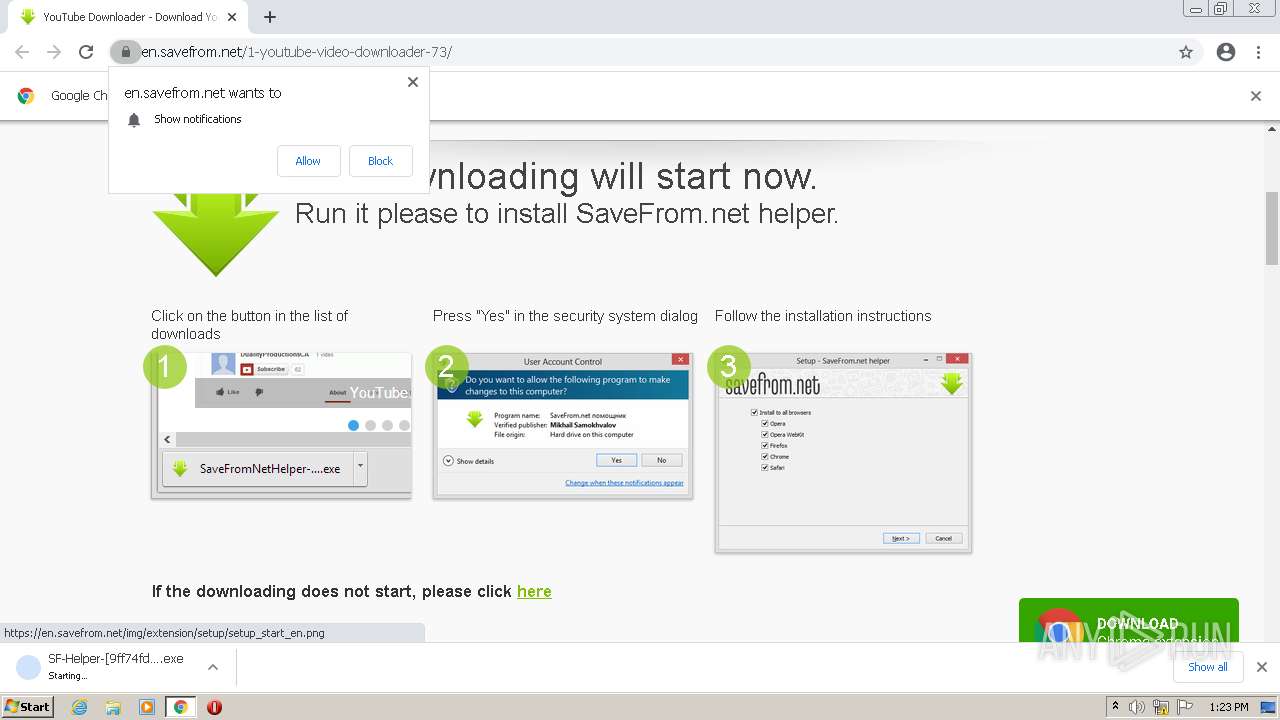Click the Google Chrome logo in info bar
This screenshot has height=720, width=1280.
pyautogui.click(x=26, y=96)
